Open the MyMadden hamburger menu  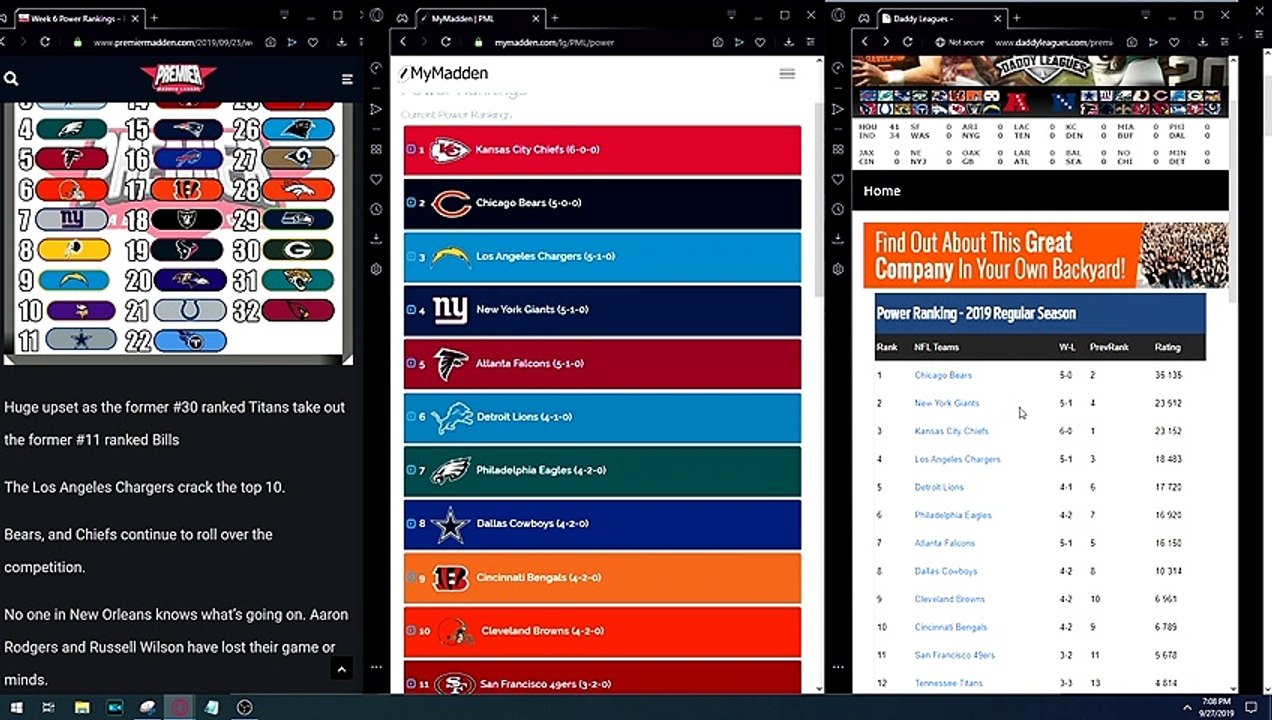(787, 74)
